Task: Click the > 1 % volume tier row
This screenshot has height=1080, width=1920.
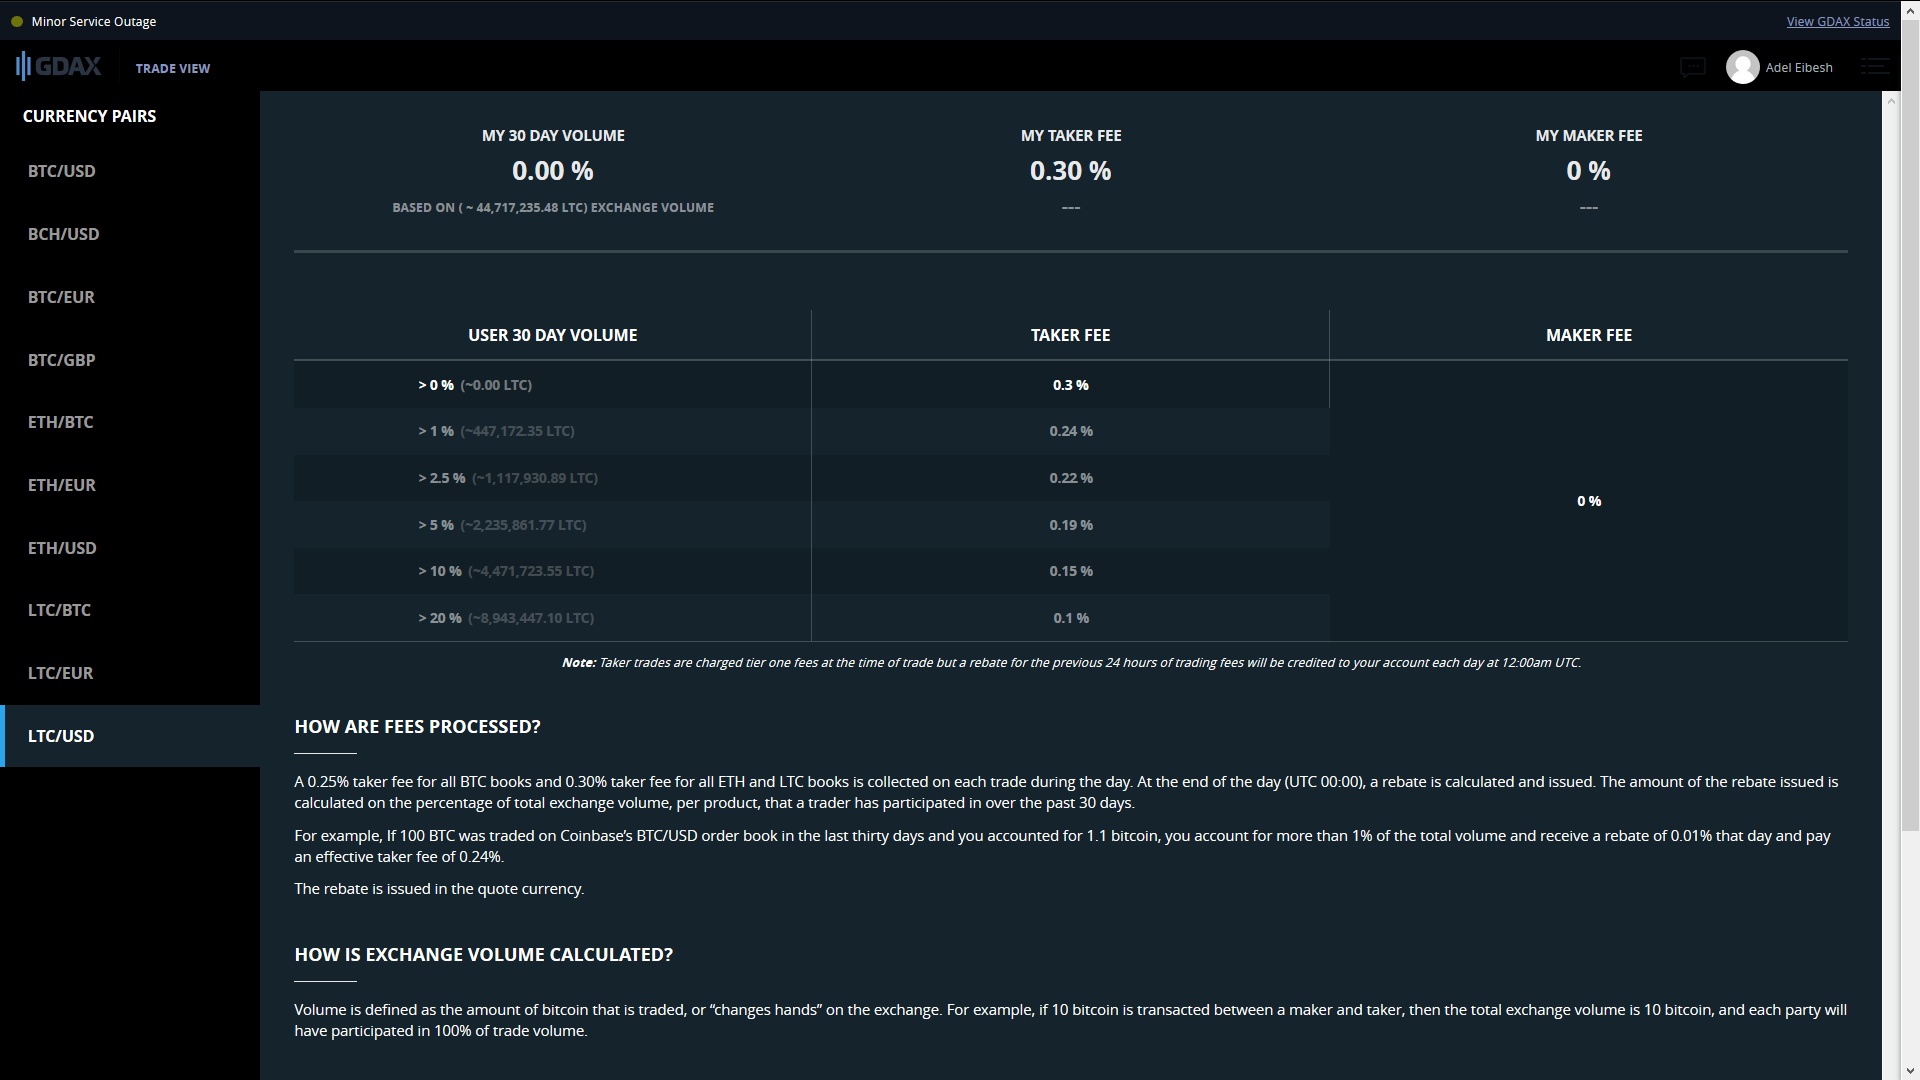Action: (x=553, y=431)
